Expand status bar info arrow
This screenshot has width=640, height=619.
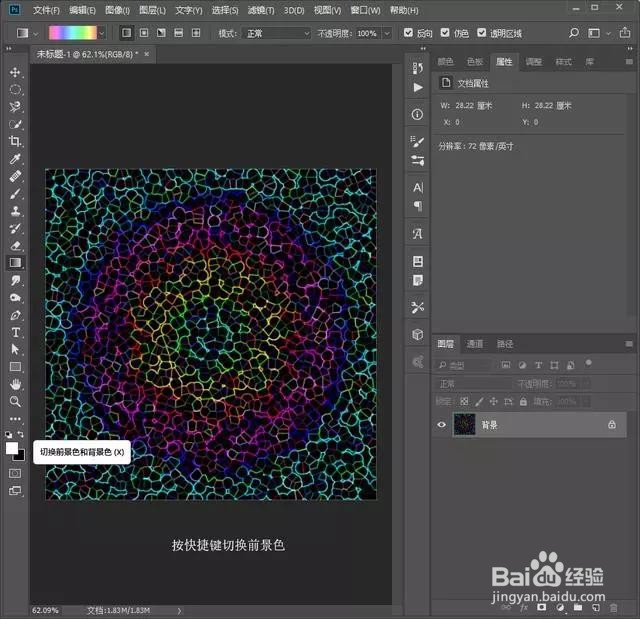(x=179, y=611)
